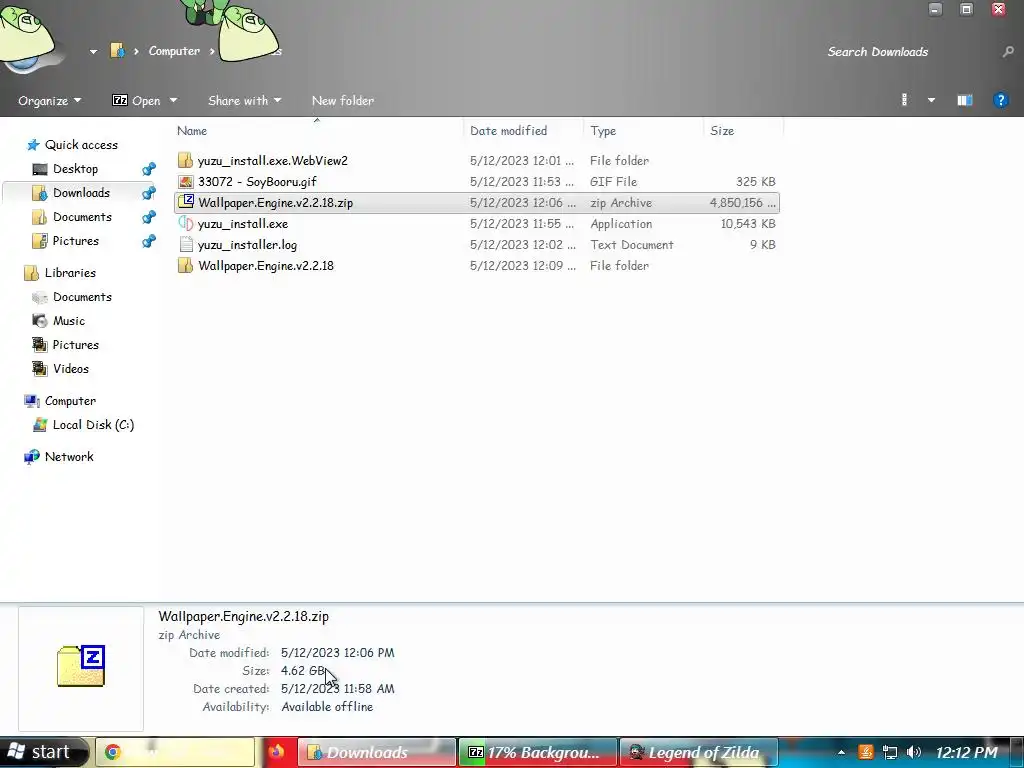Open the recent locations dropdown arrow
Screen dimensions: 1024x768
93,51
